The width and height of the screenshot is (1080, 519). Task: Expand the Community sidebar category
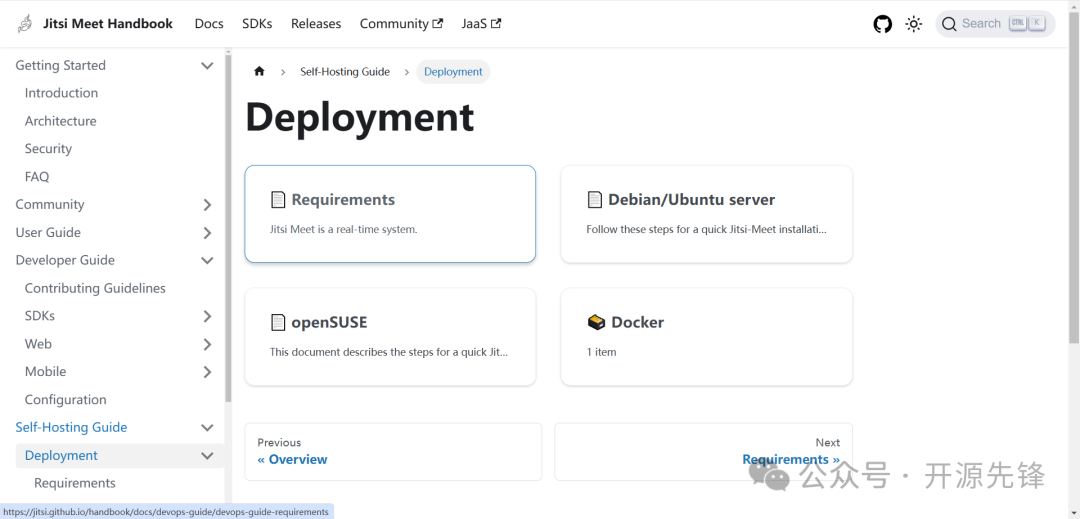coord(207,205)
